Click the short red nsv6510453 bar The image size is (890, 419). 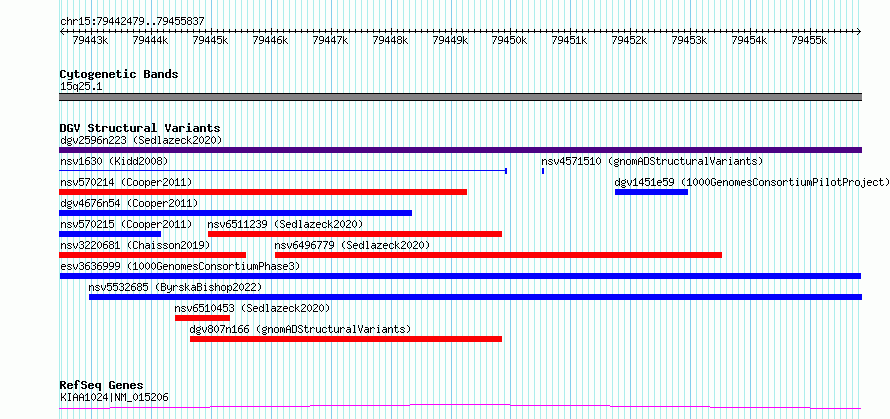coord(203,318)
